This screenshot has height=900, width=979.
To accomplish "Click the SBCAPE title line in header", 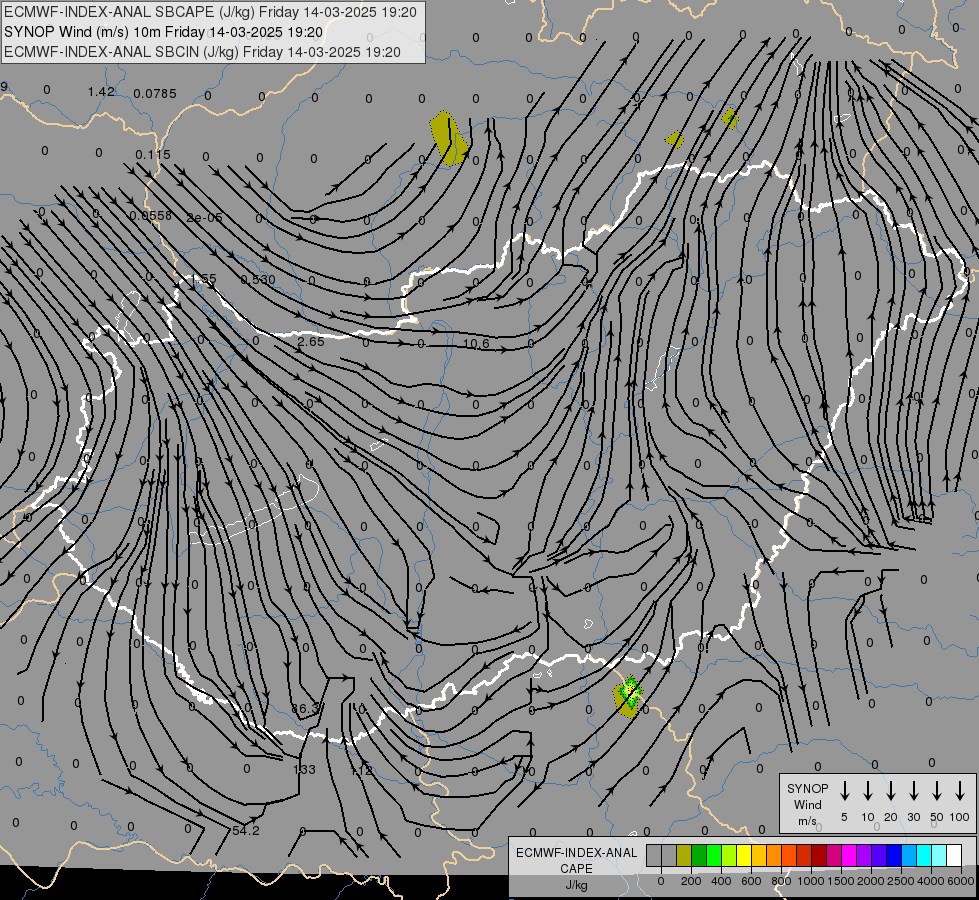I will pos(210,12).
